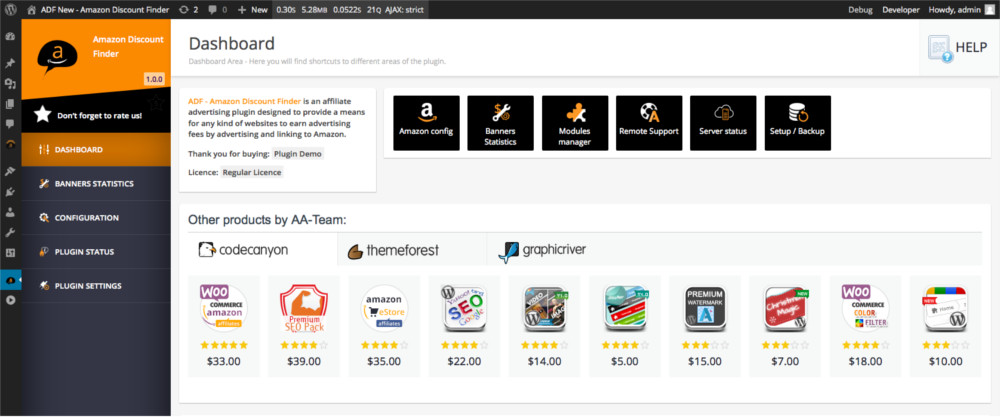Open Settings sliders icon in sidebar

pyautogui.click(x=10, y=252)
